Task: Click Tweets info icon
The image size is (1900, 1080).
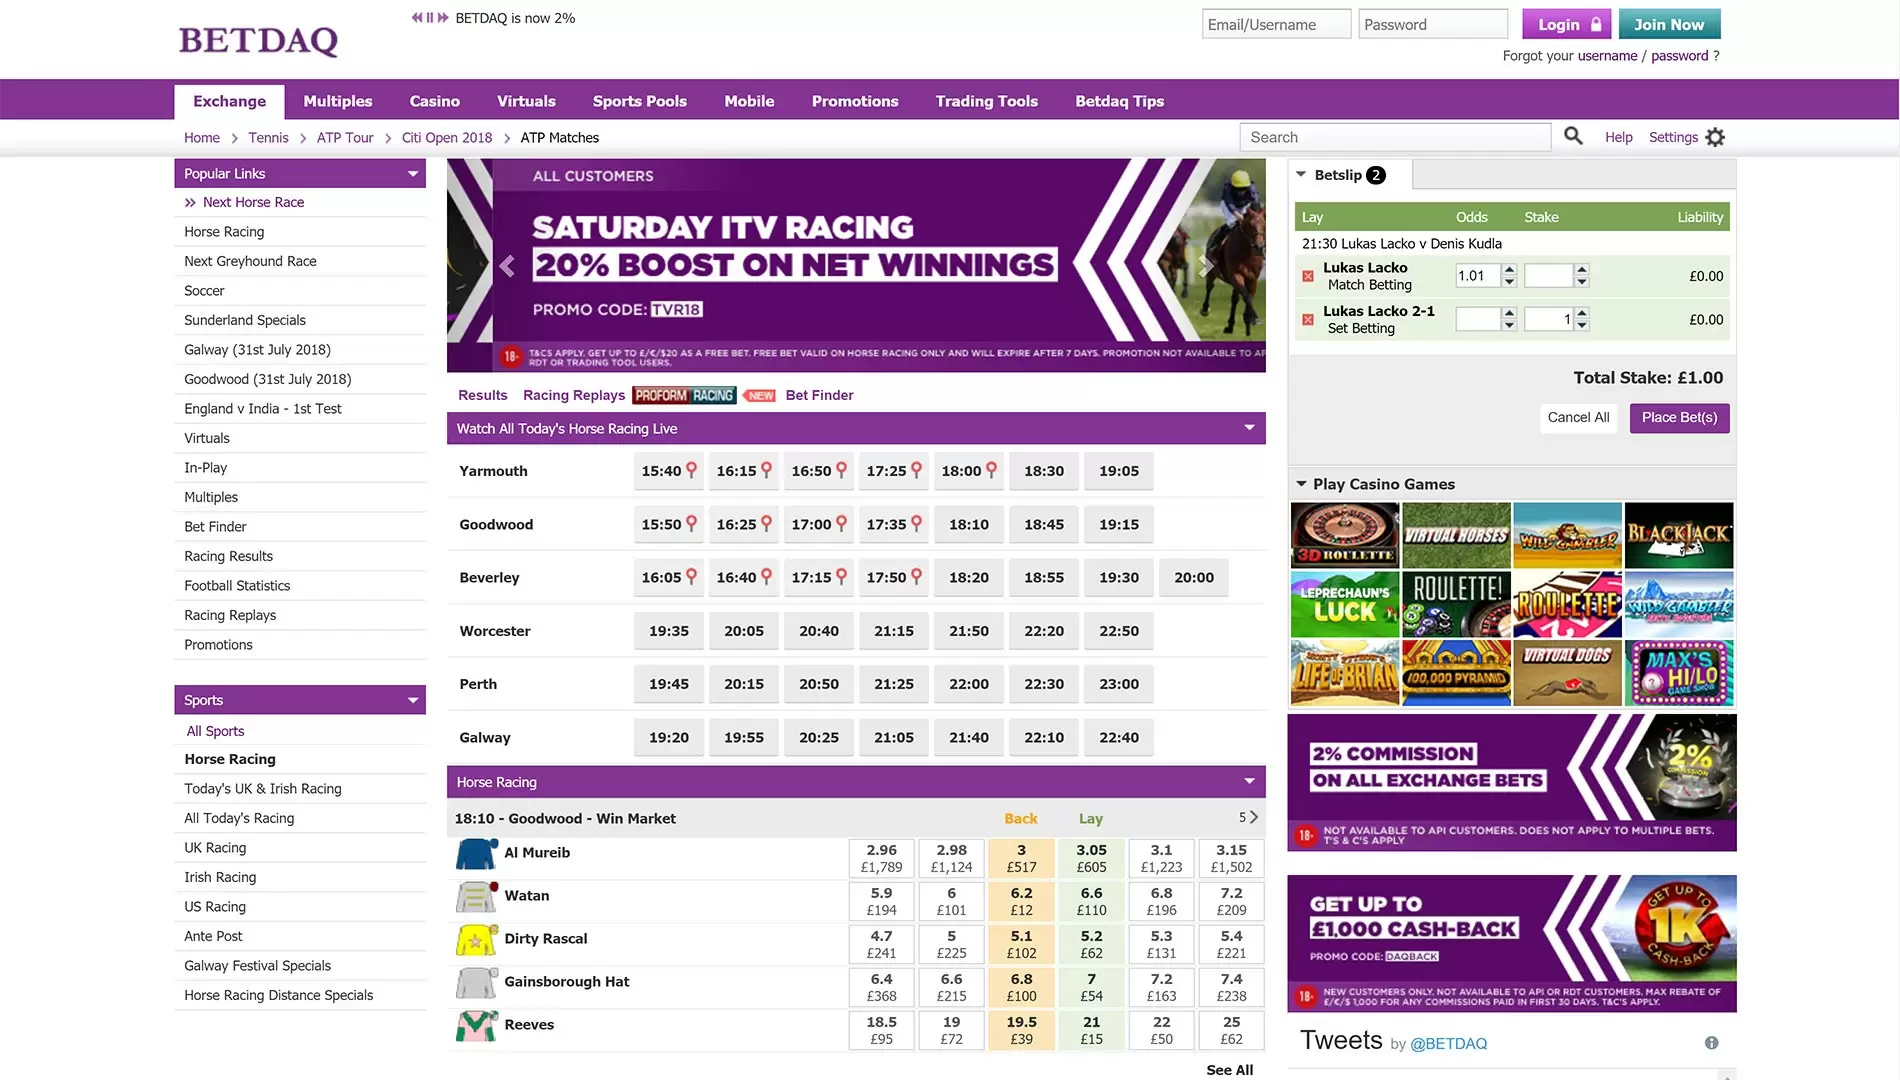Action: [x=1711, y=1043]
